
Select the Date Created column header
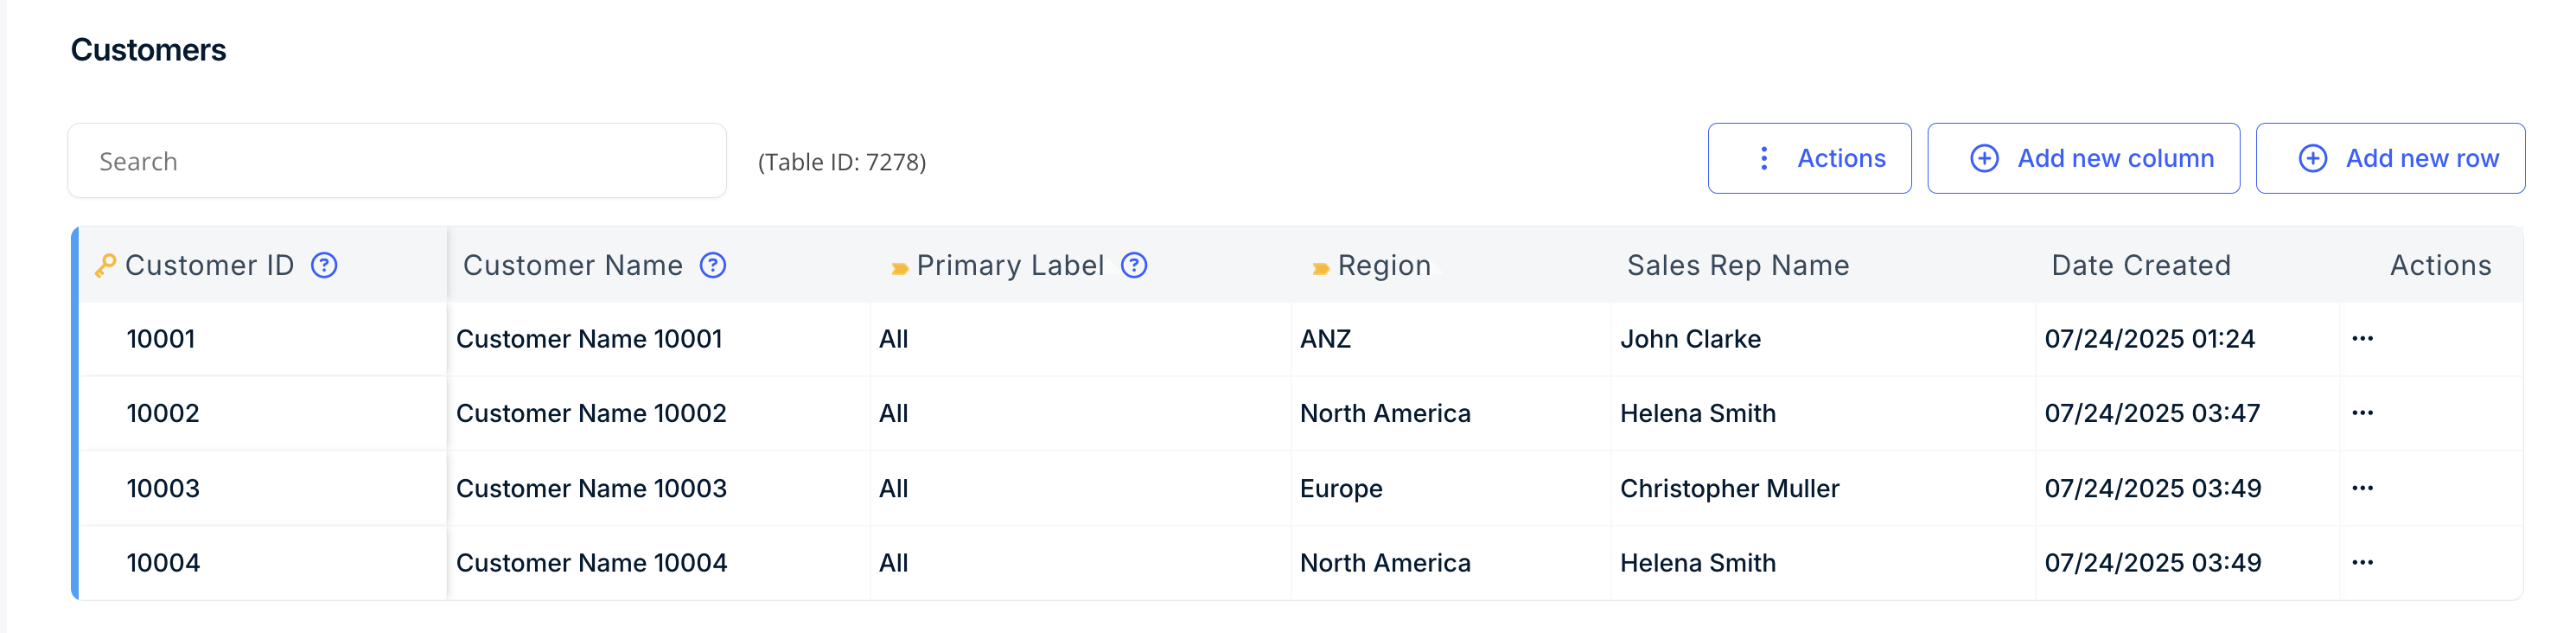tap(2140, 265)
